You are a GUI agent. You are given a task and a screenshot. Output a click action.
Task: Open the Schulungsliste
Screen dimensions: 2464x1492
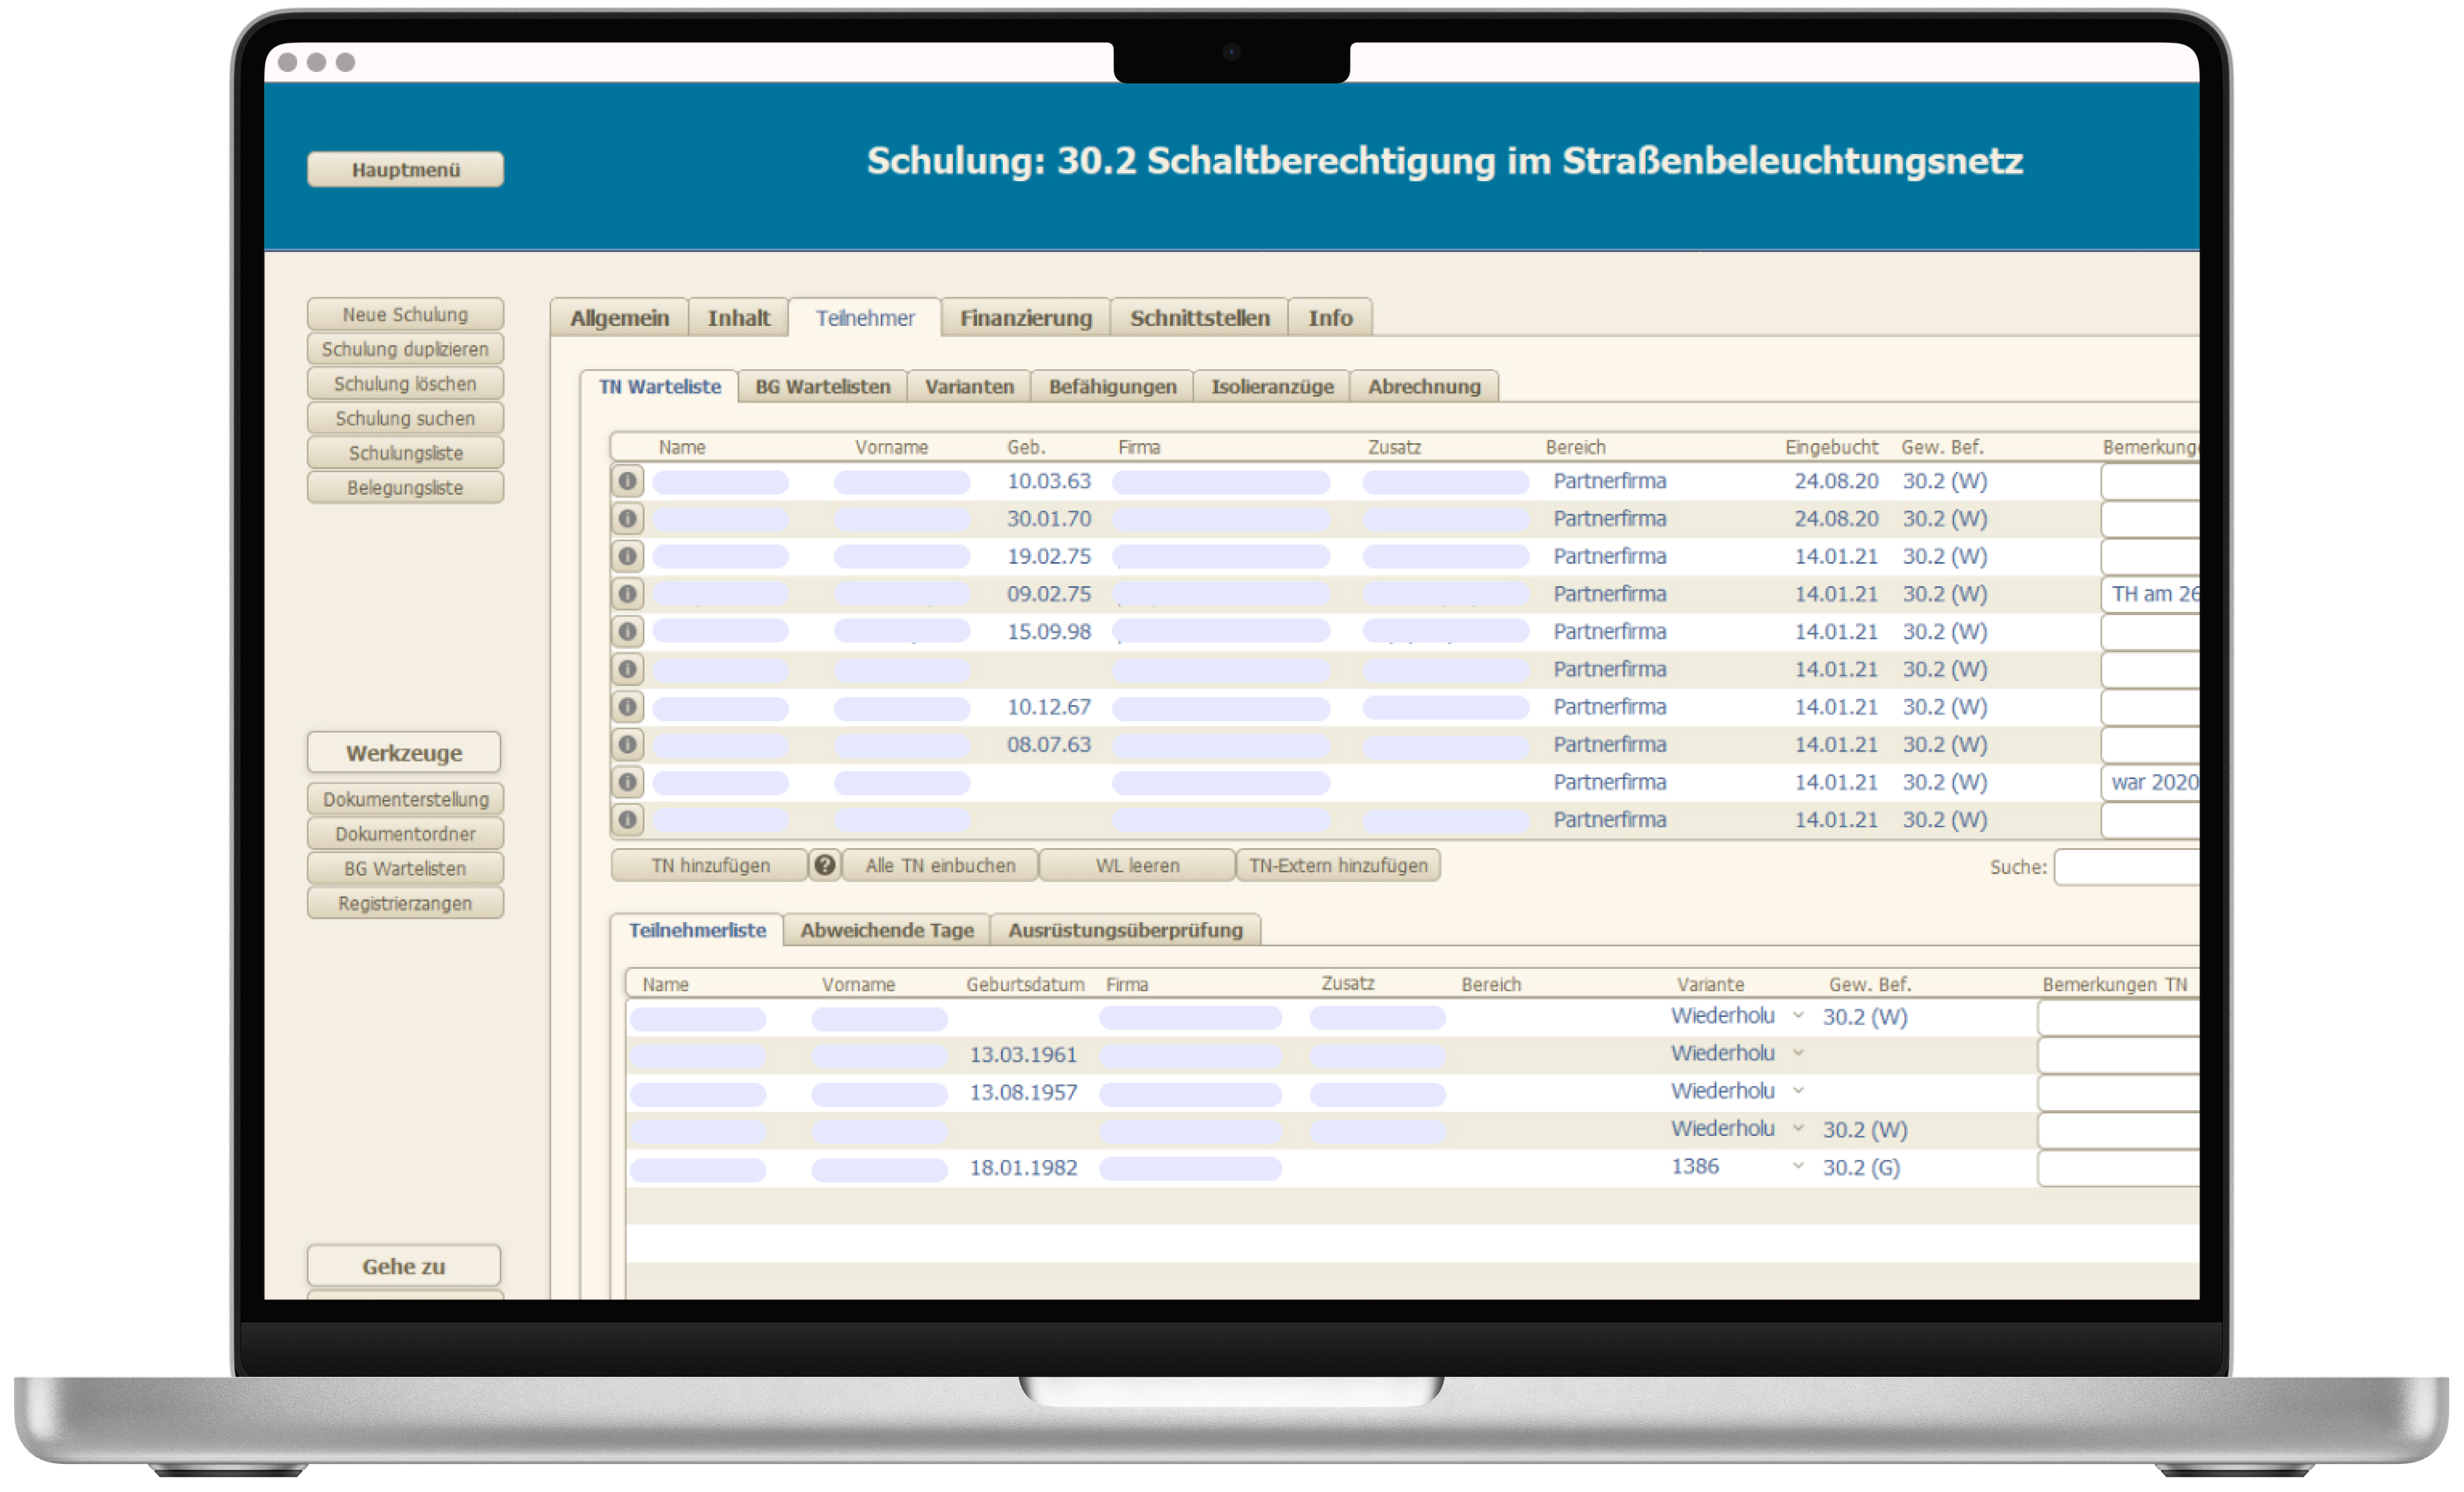click(405, 453)
